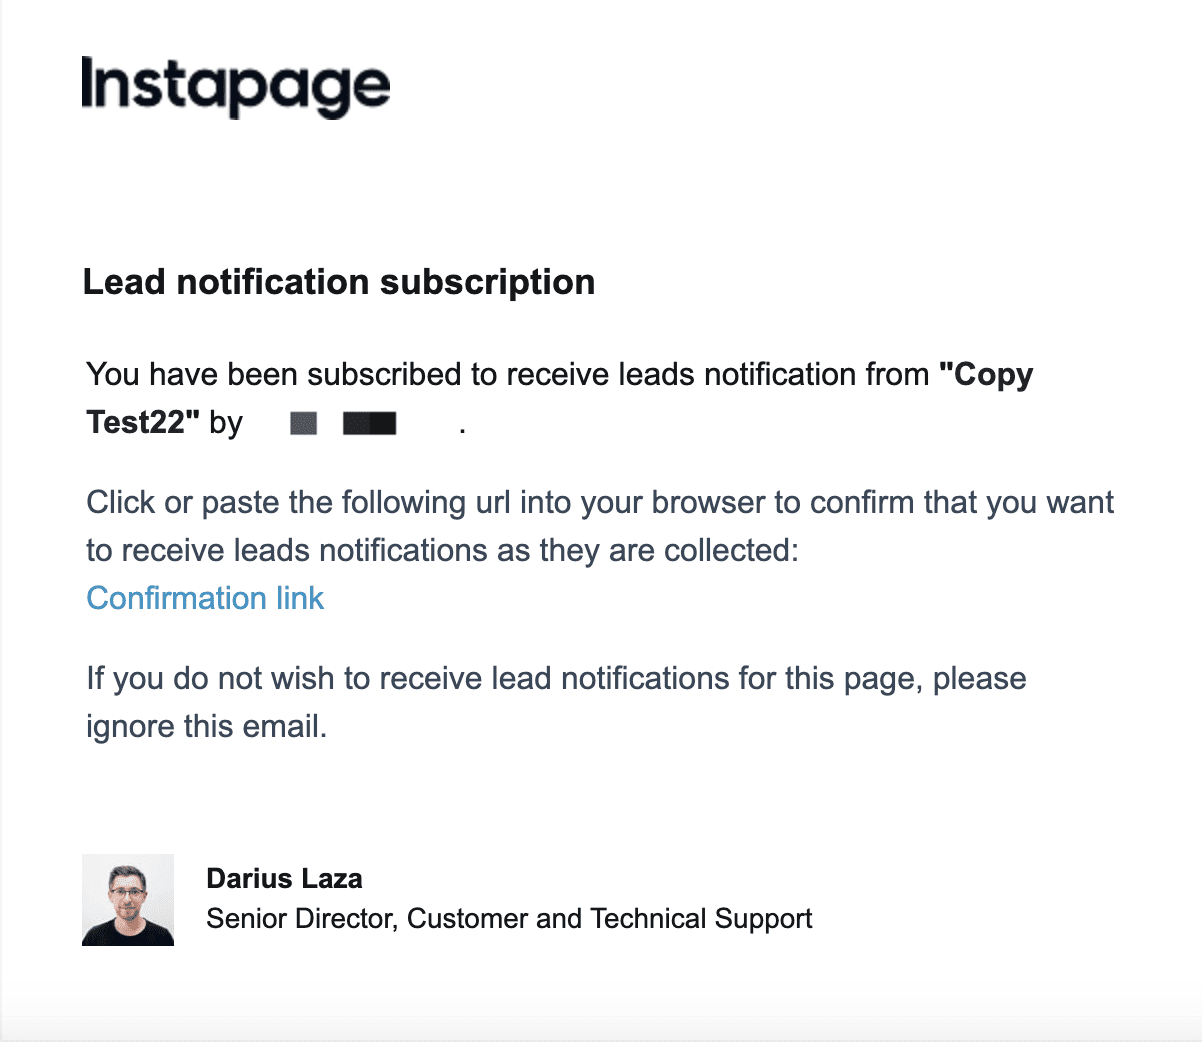Click the 'Lead notification subscription' heading
Viewport: 1202px width, 1042px height.
click(x=339, y=282)
